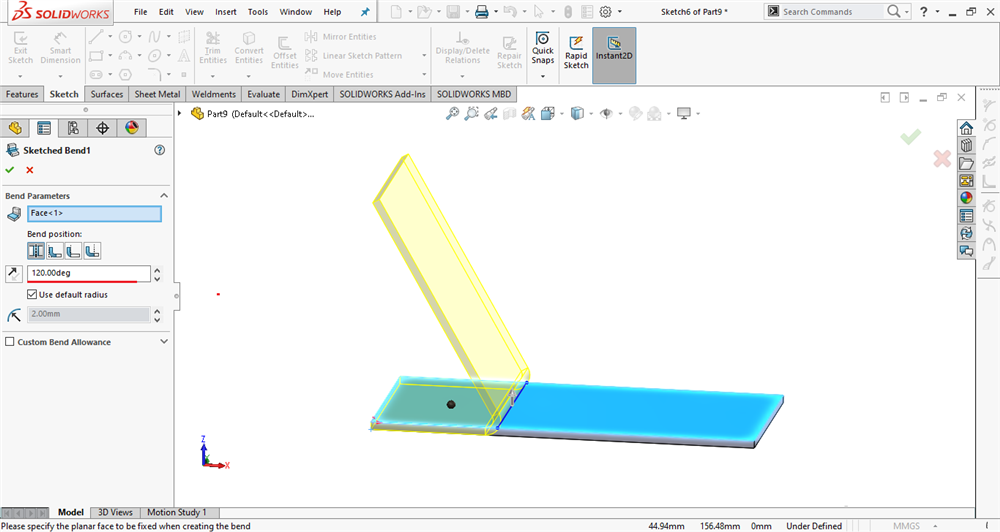Screen dimensions: 1000x532
Task: Open the File menu
Action: (x=140, y=11)
